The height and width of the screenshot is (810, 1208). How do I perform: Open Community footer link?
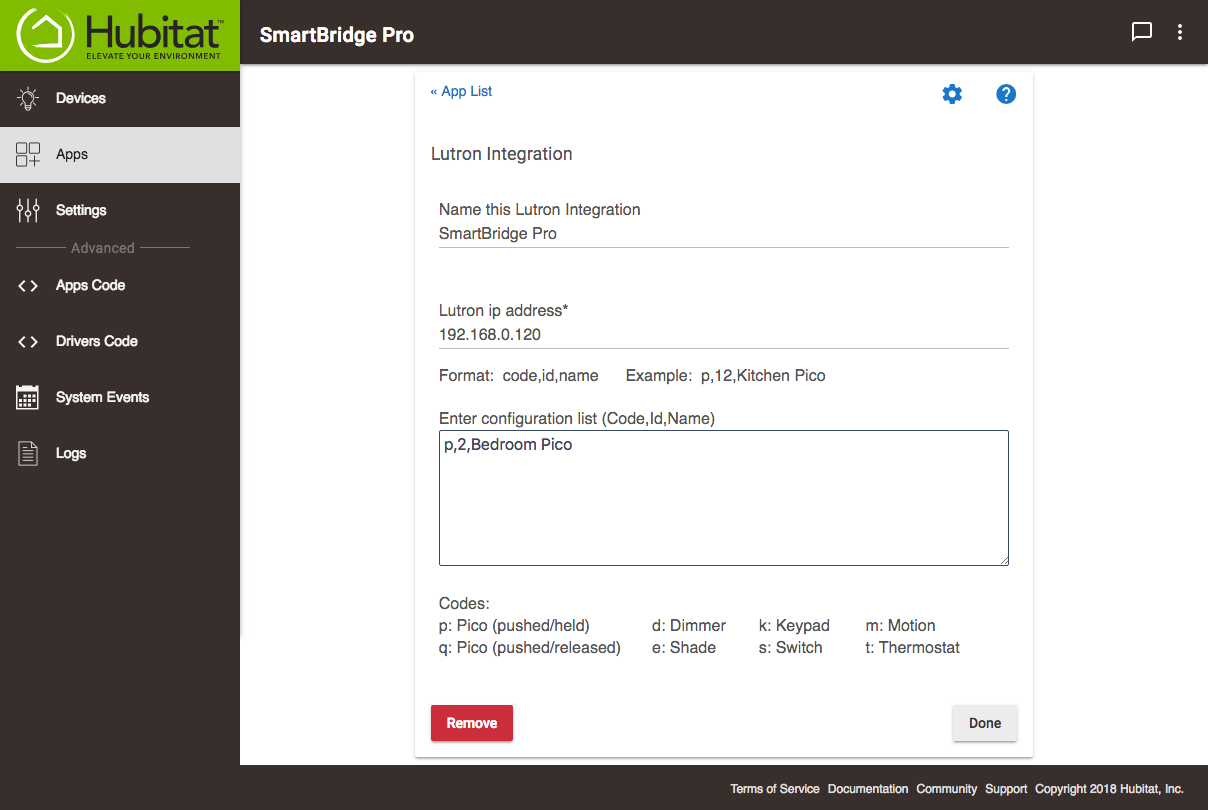(x=947, y=789)
